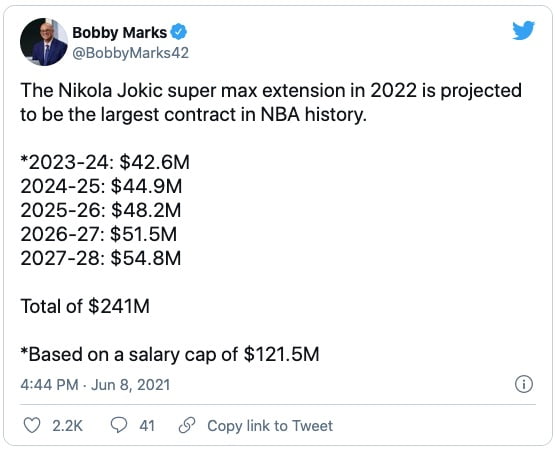Click the 2025-26: $48.2M line
555x449 pixels.
(x=101, y=210)
